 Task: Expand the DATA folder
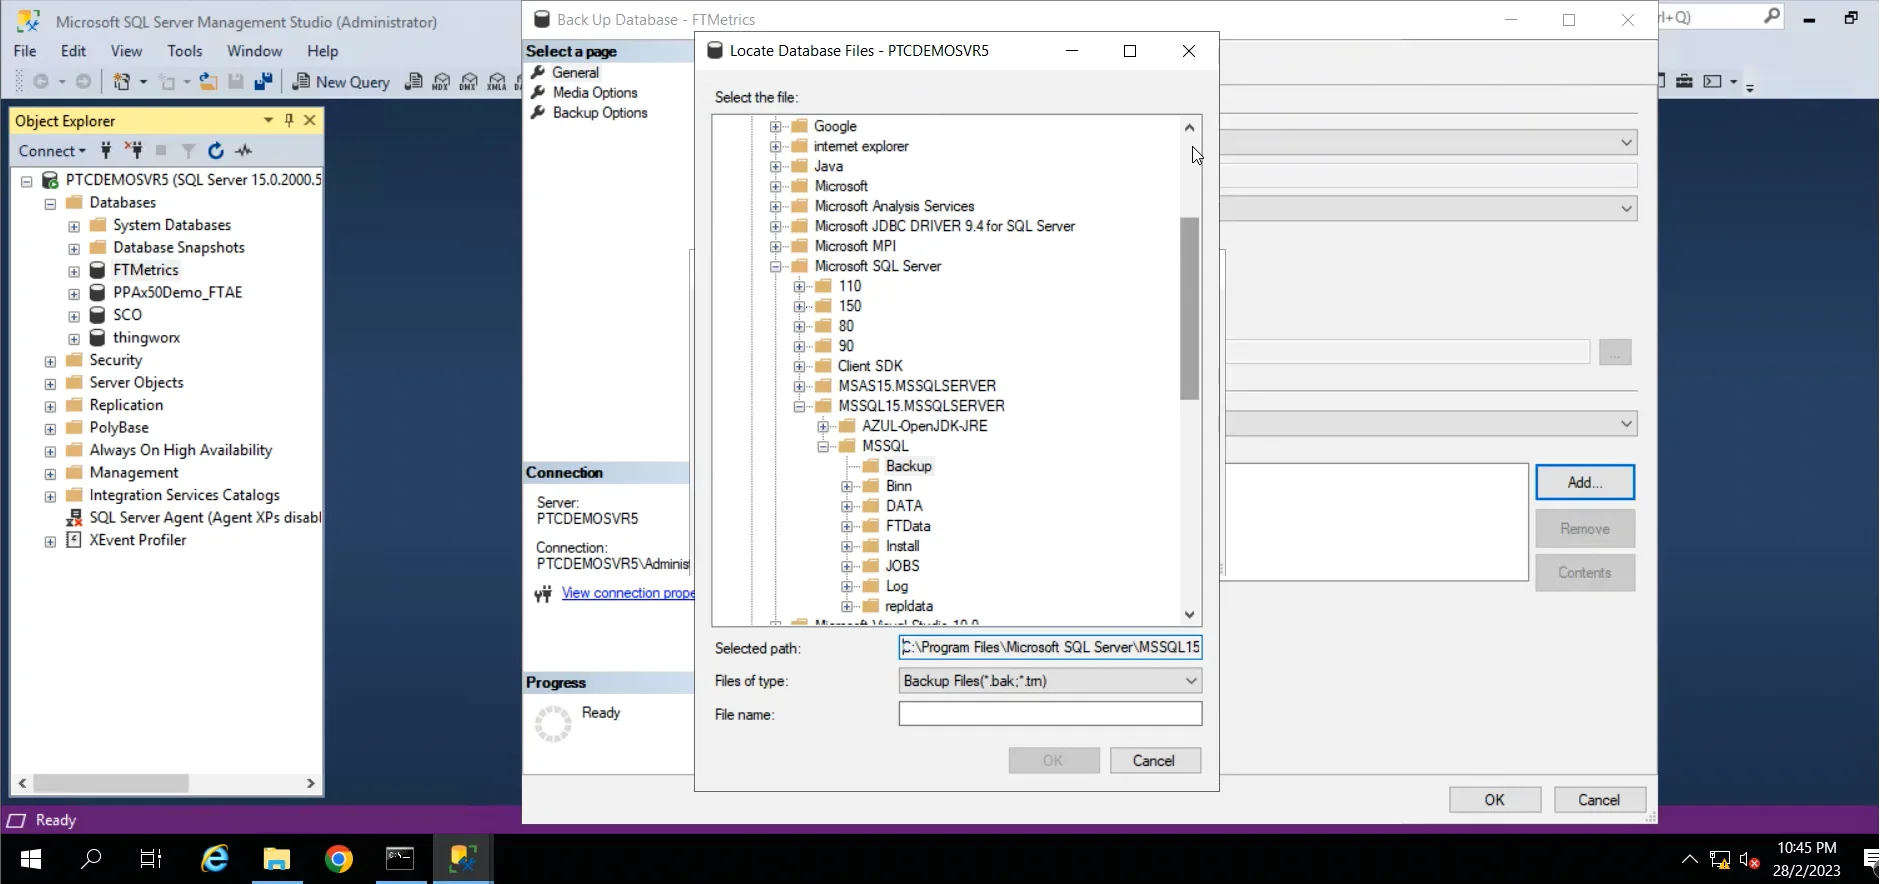pyautogui.click(x=847, y=507)
